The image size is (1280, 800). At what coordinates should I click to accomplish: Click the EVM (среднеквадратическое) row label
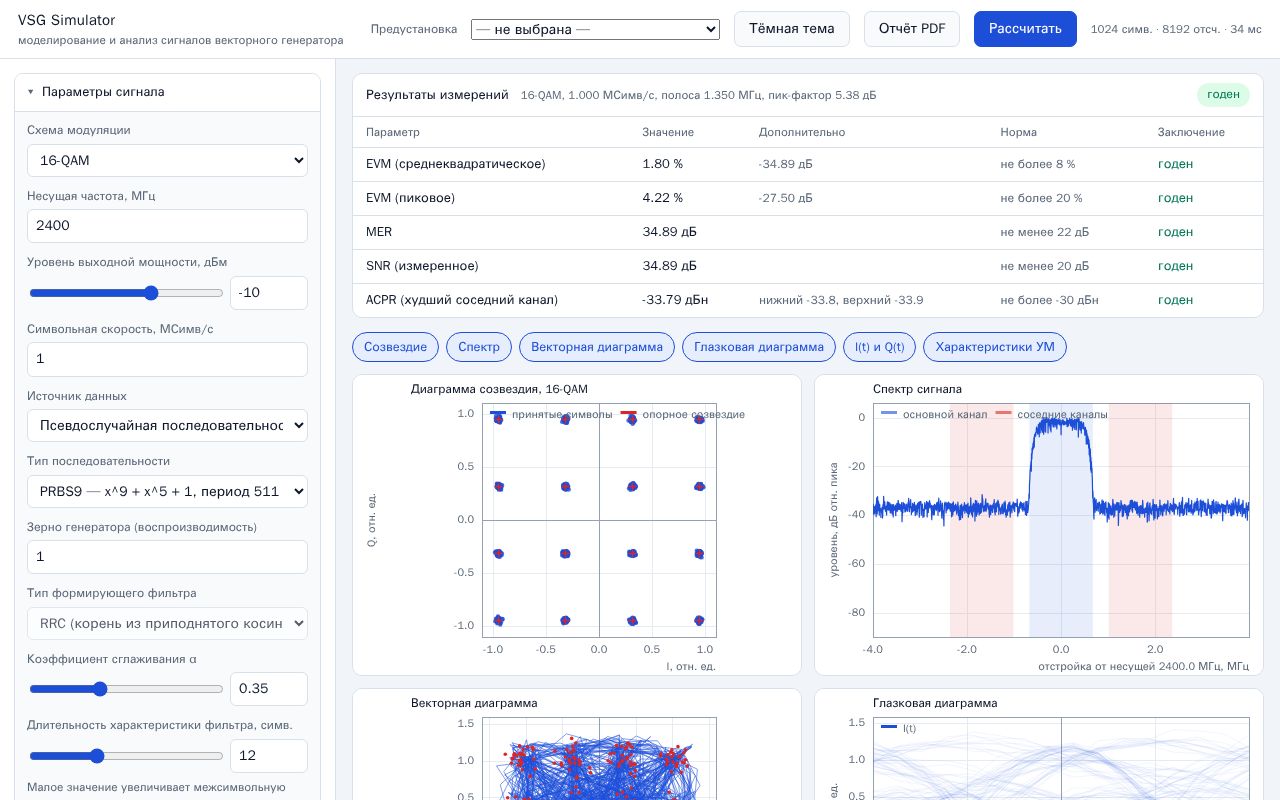pos(456,164)
